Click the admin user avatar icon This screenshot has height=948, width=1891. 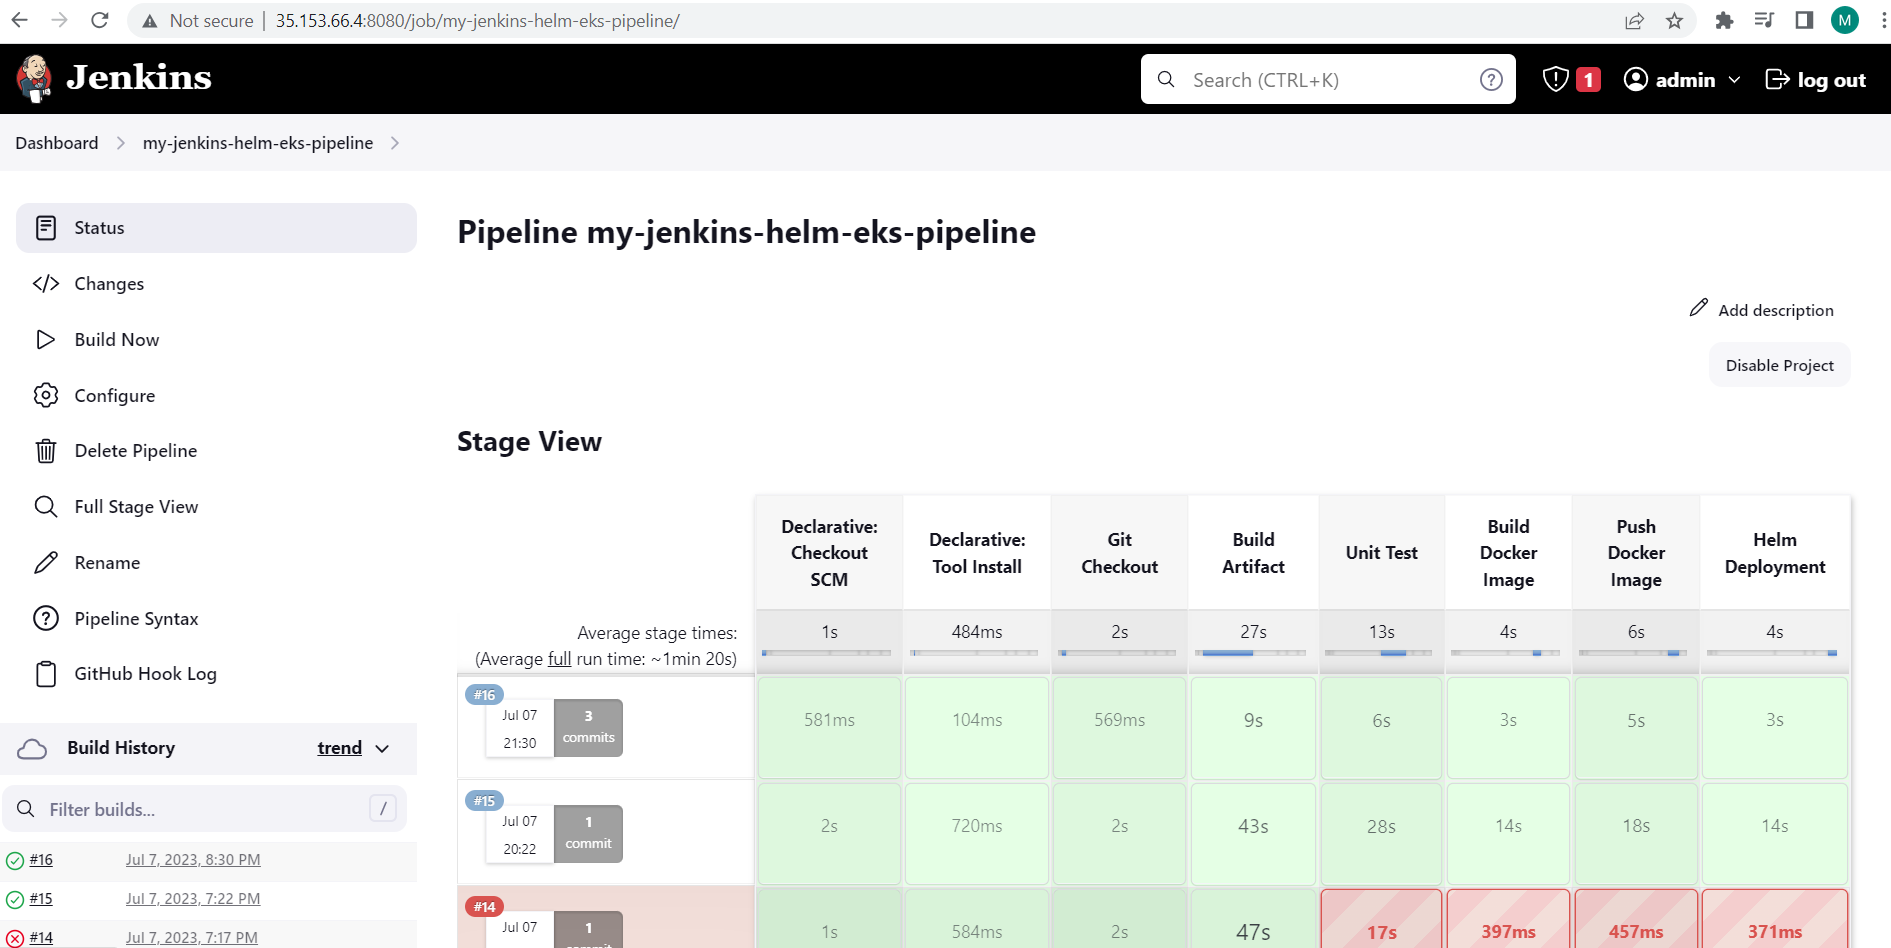tap(1636, 79)
